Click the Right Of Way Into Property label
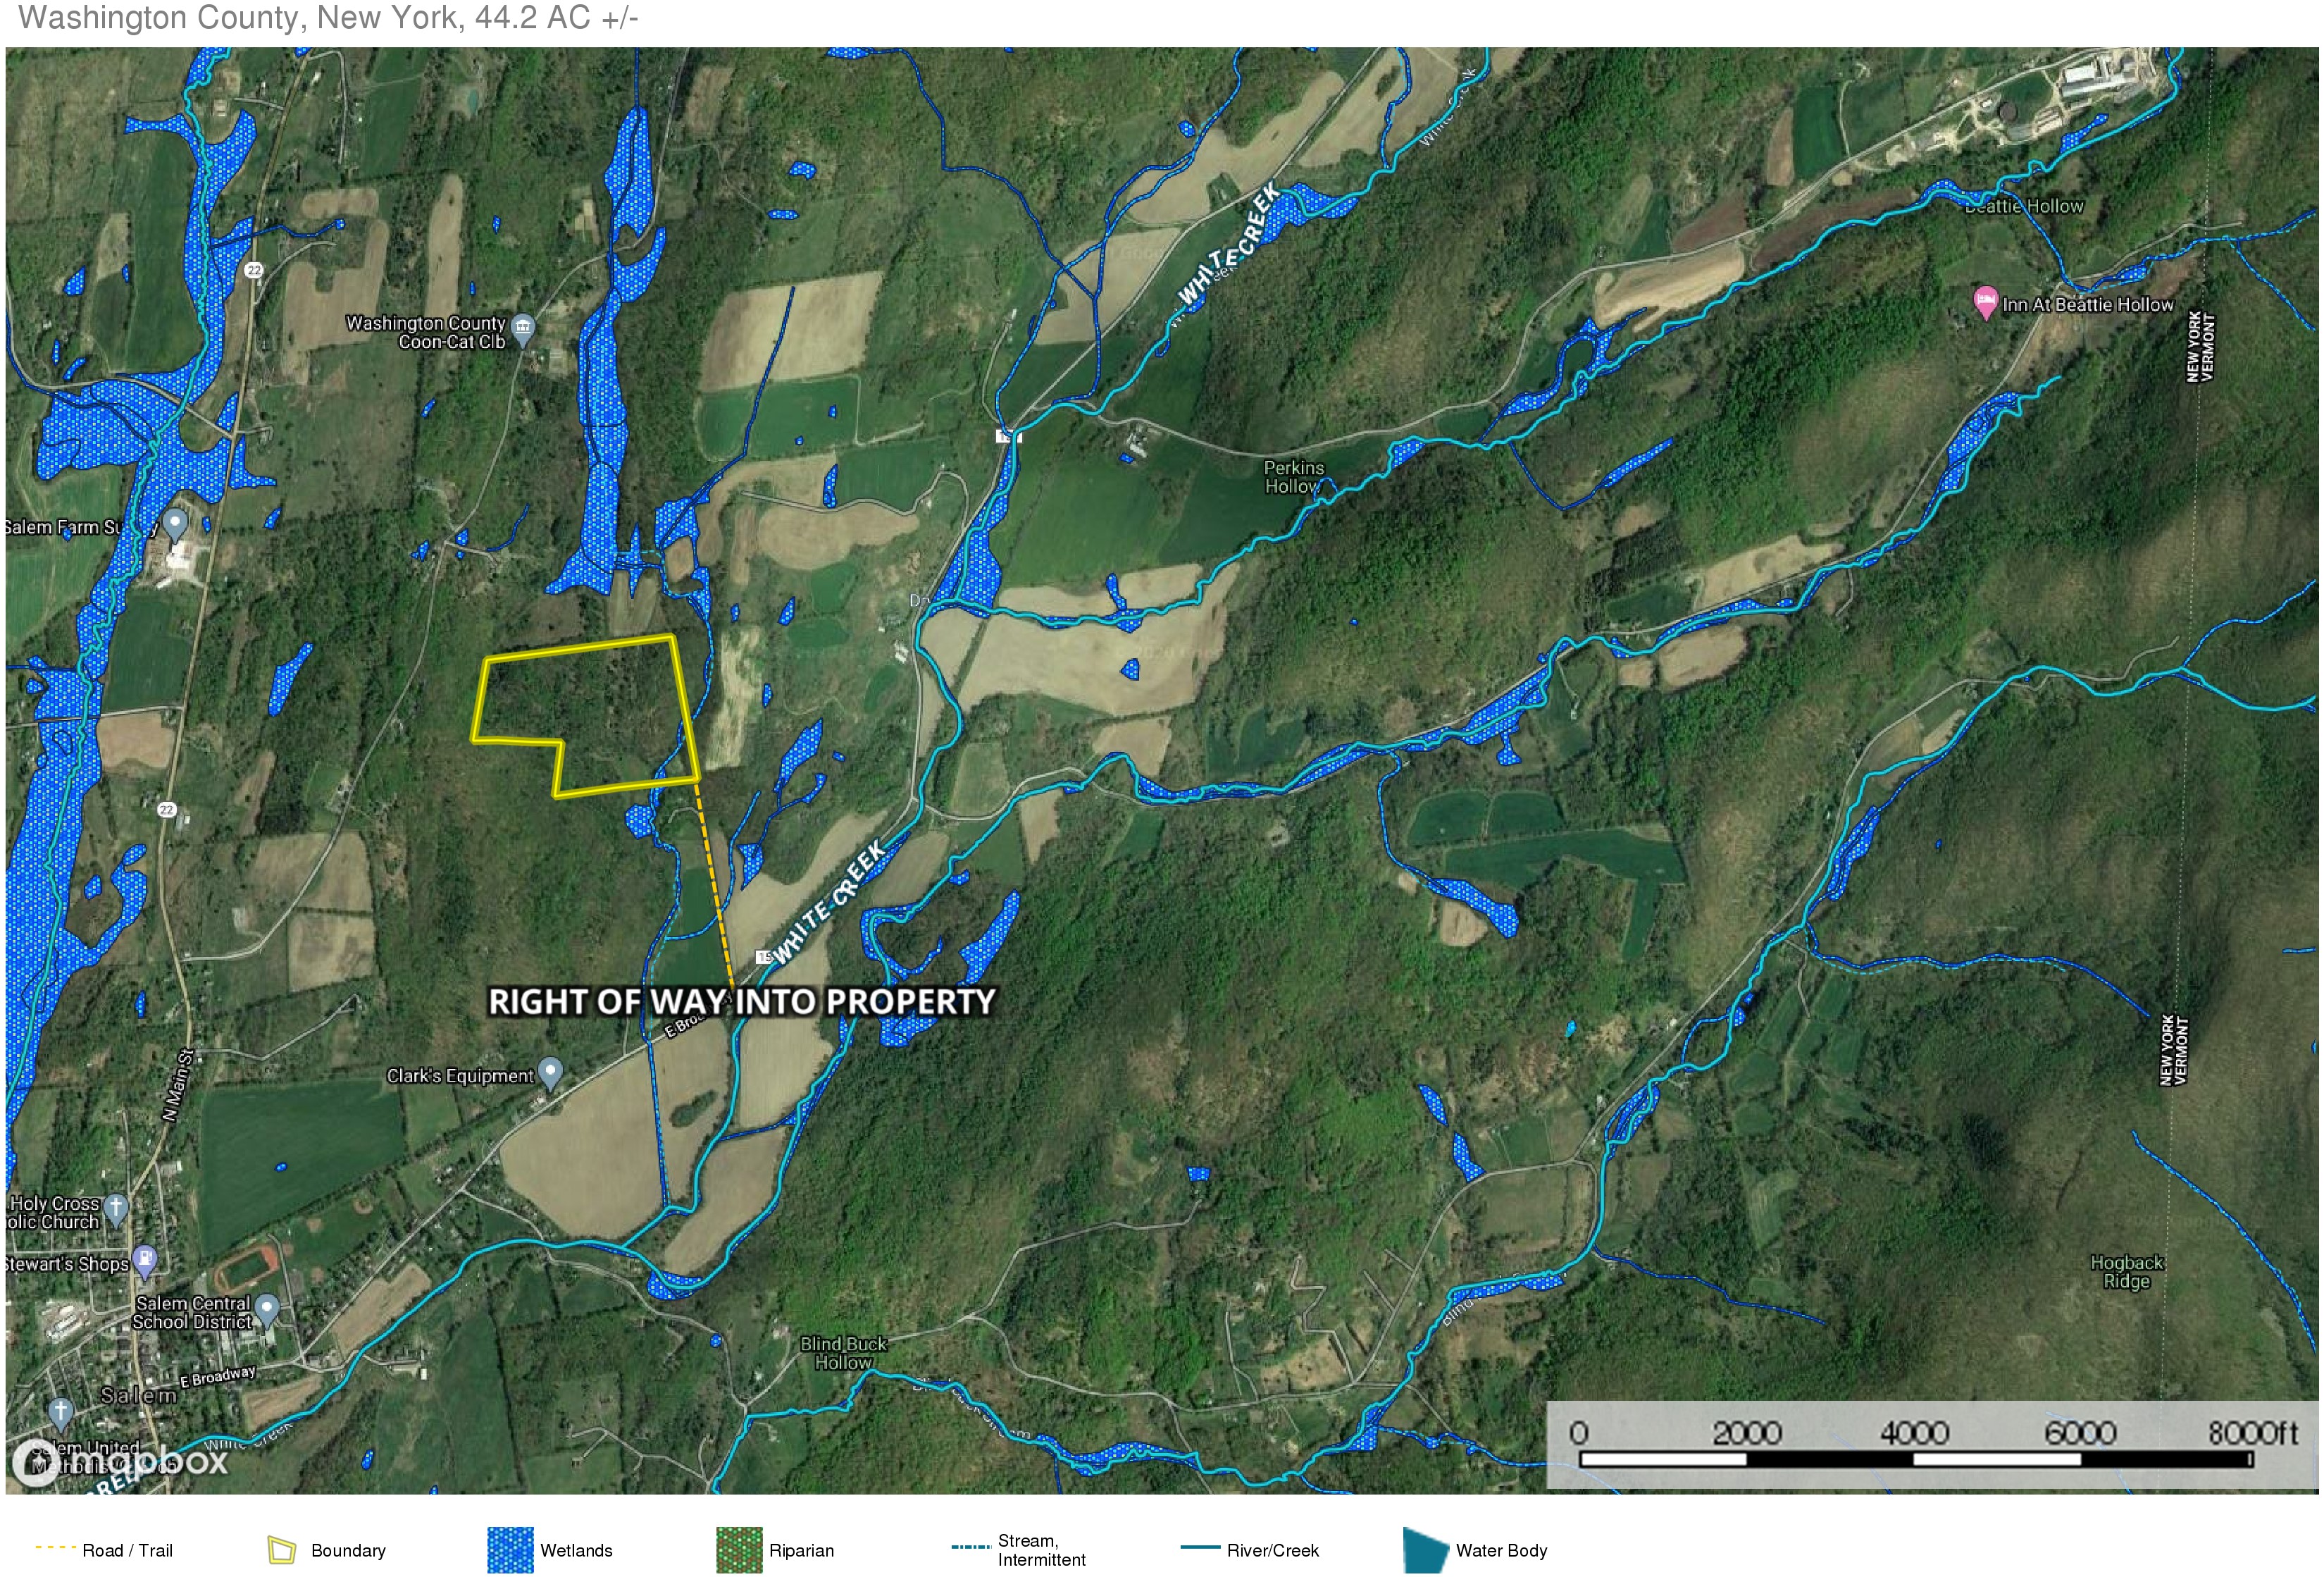Image resolution: width=2324 pixels, height=1577 pixels. tap(741, 1002)
